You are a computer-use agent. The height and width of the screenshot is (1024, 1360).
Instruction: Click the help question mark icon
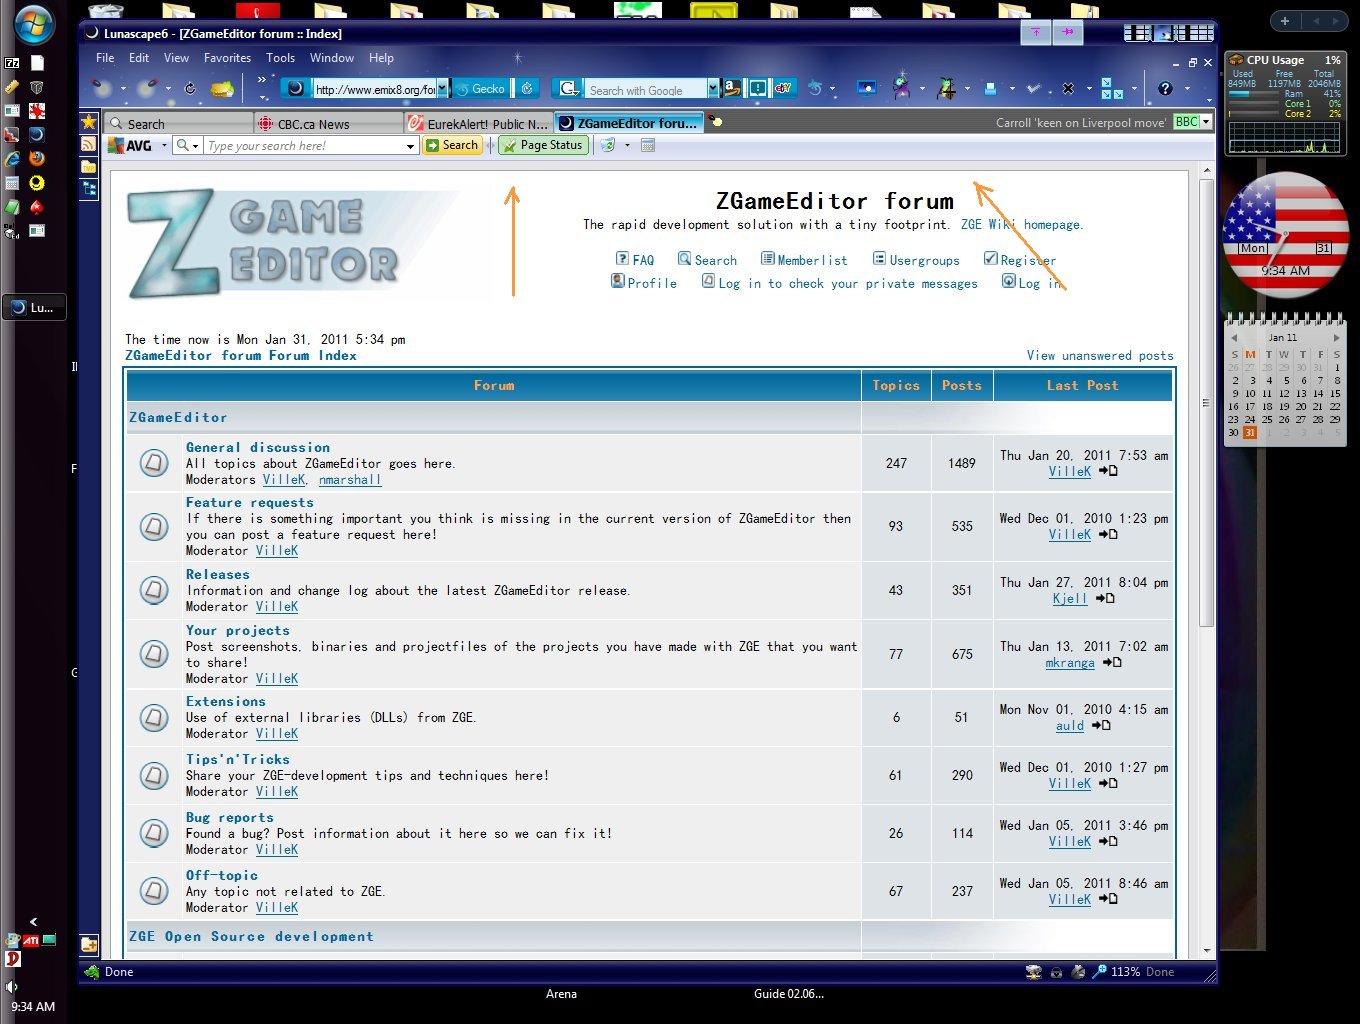pyautogui.click(x=1165, y=89)
